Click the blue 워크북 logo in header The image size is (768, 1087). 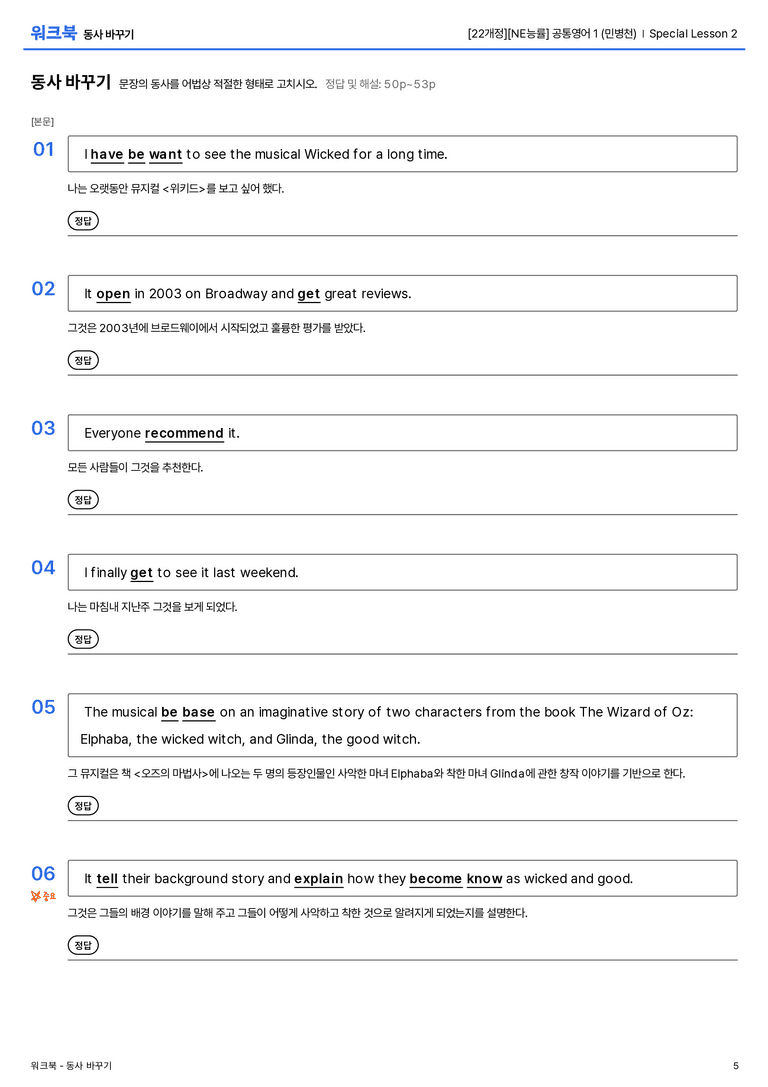click(x=53, y=33)
